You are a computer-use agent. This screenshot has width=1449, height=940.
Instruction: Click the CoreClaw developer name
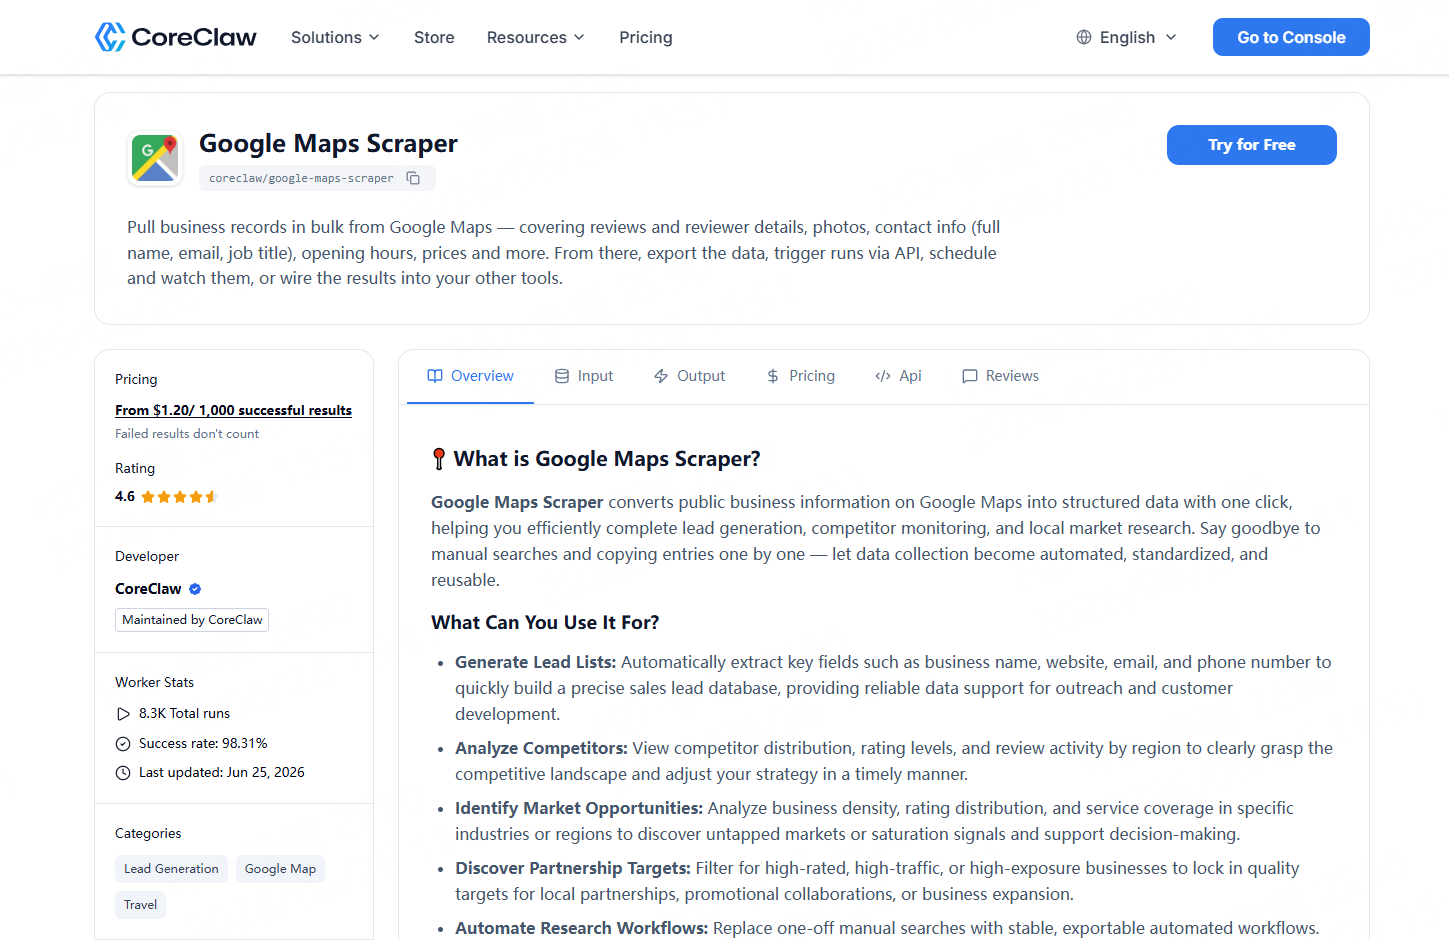click(148, 589)
